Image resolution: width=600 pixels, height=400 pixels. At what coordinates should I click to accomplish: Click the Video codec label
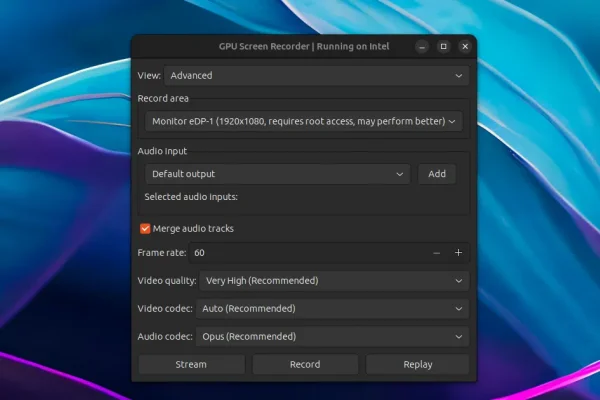point(165,309)
